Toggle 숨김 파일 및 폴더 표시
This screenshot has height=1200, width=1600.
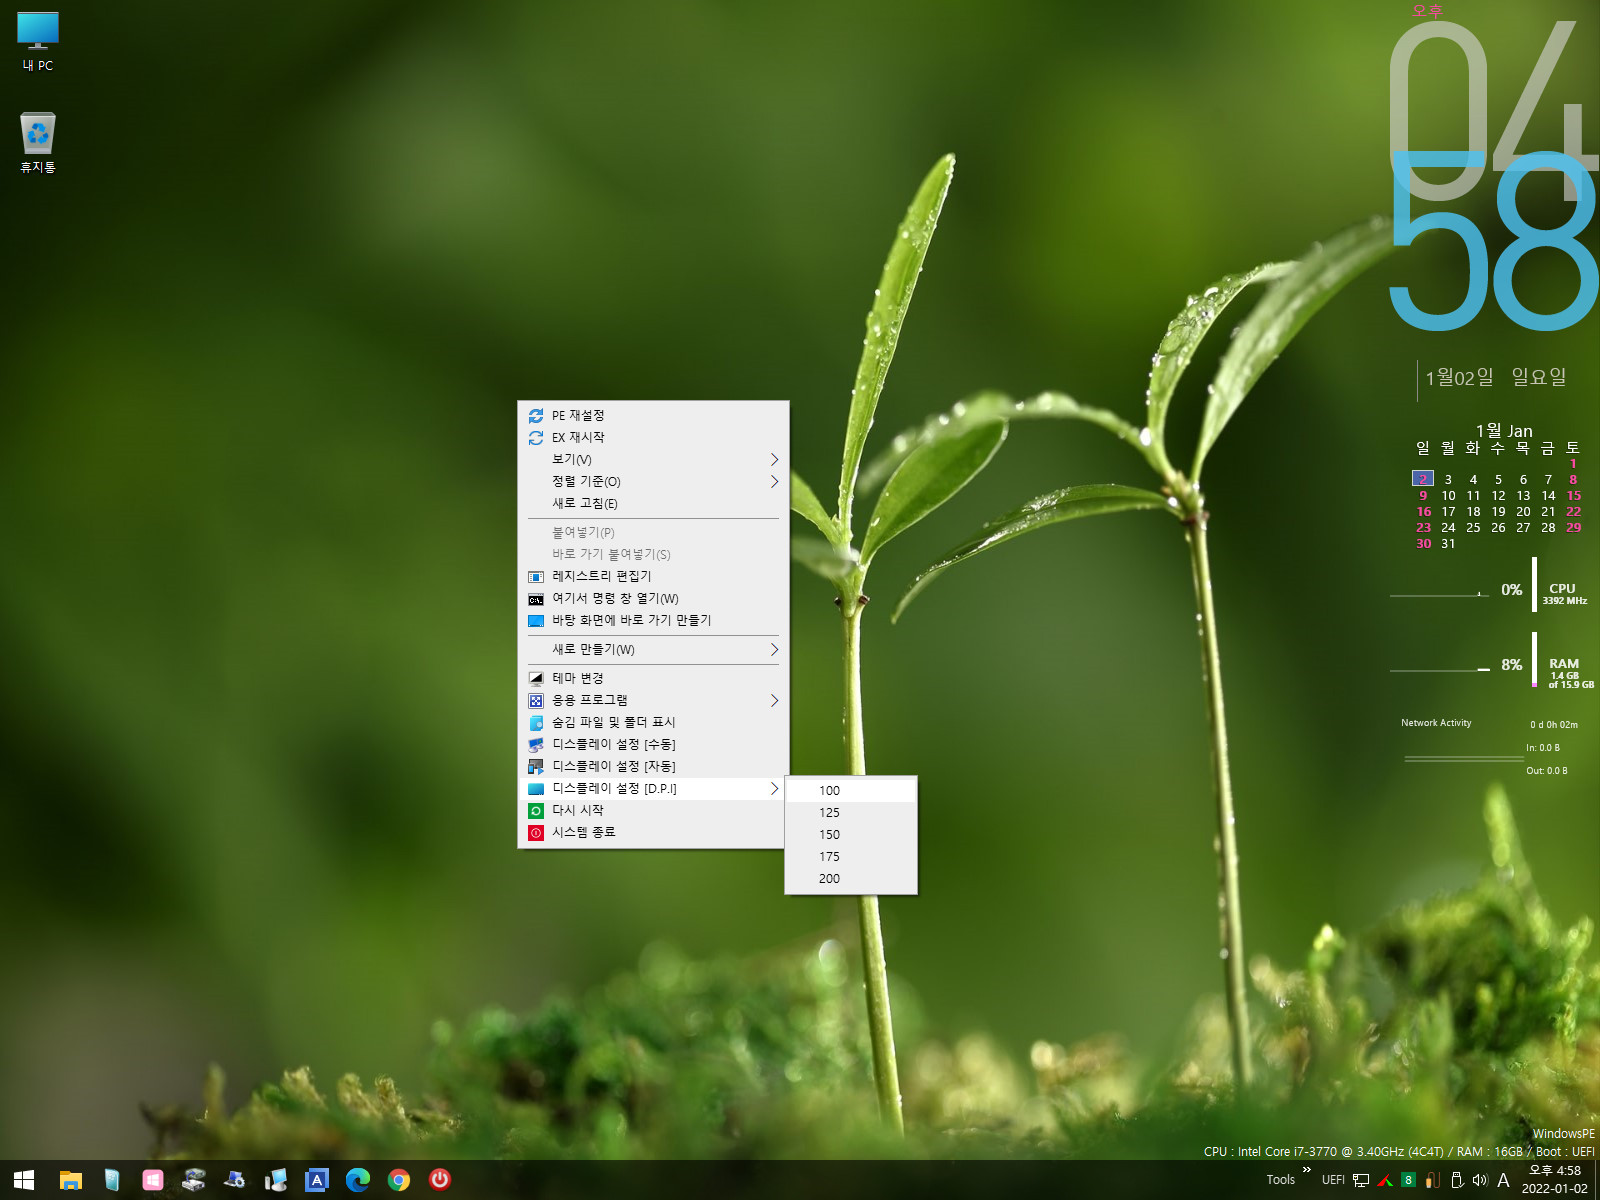tap(653, 722)
